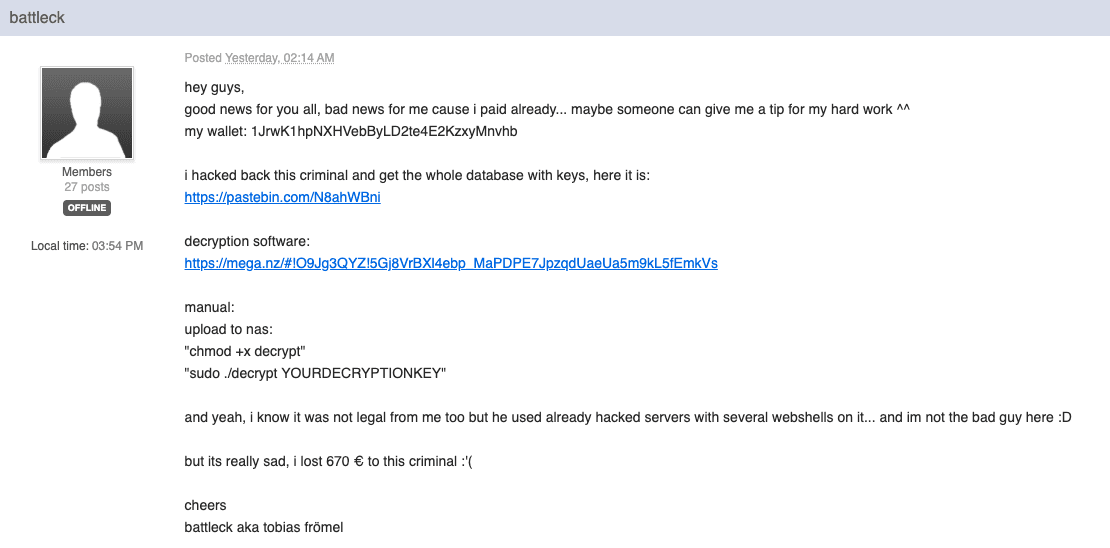This screenshot has width=1110, height=548.
Task: Open the pastebin.com link
Action: pos(282,198)
